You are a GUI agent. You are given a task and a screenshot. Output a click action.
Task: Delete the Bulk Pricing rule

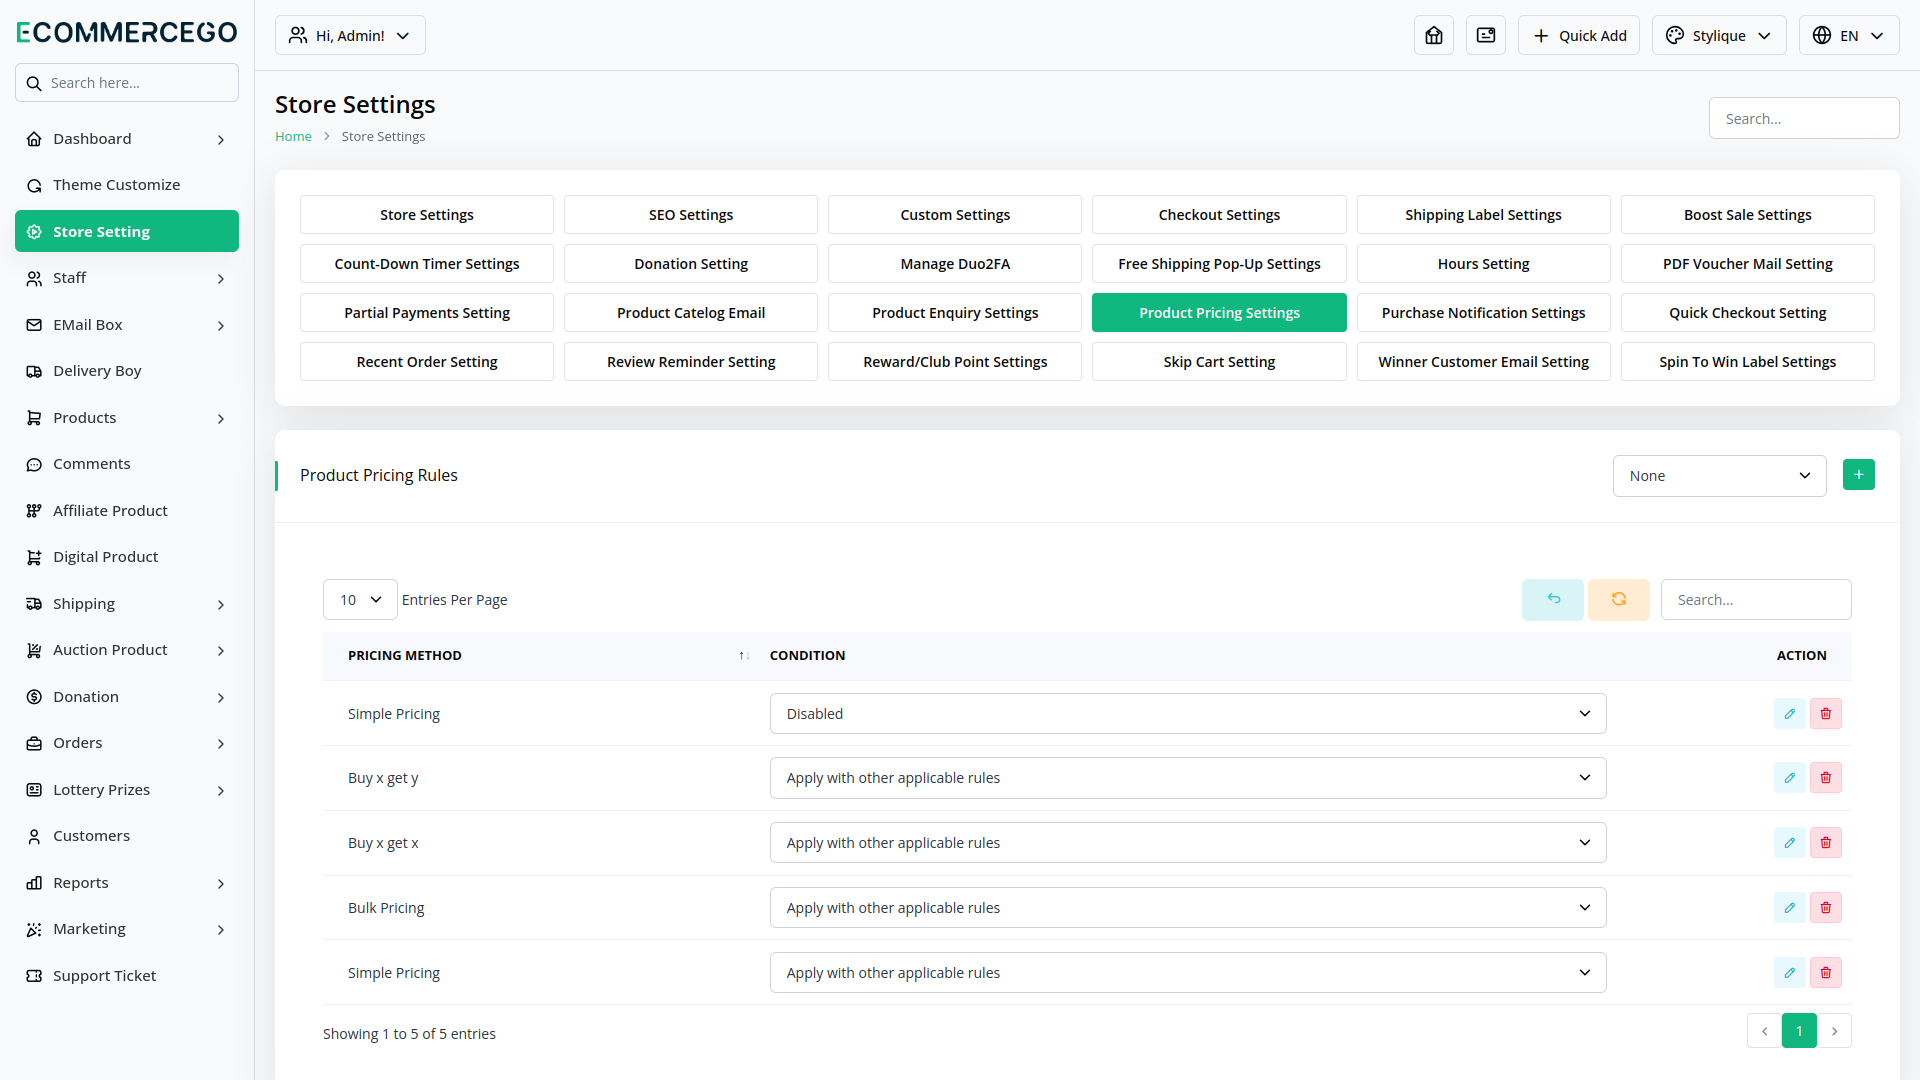click(1826, 908)
